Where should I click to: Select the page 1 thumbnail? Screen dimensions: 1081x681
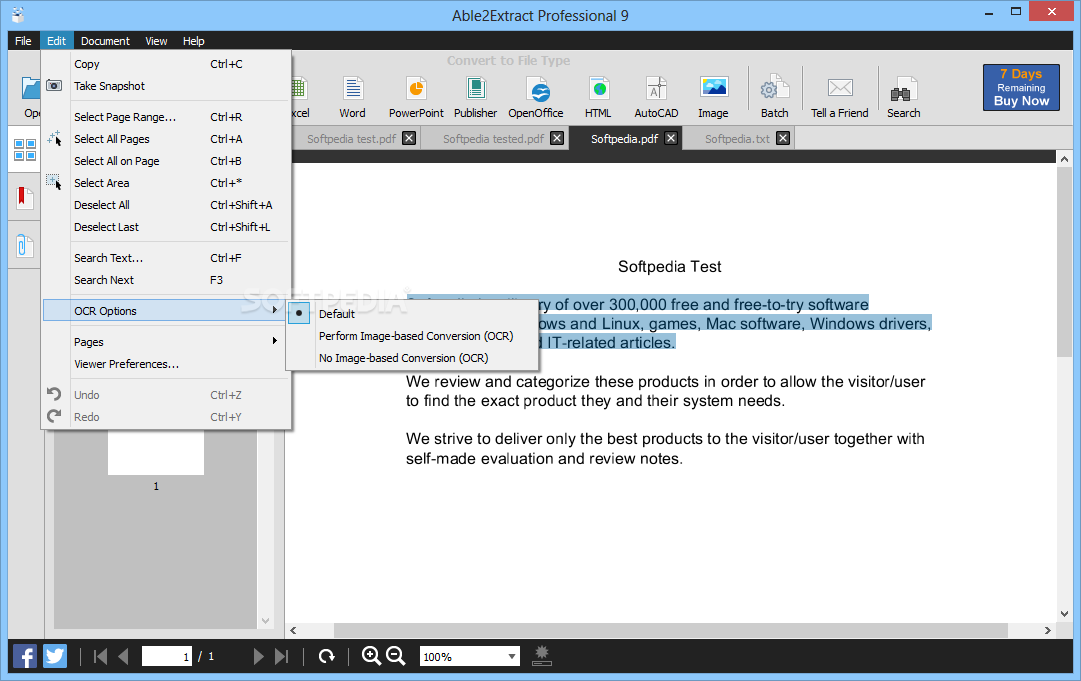(156, 453)
